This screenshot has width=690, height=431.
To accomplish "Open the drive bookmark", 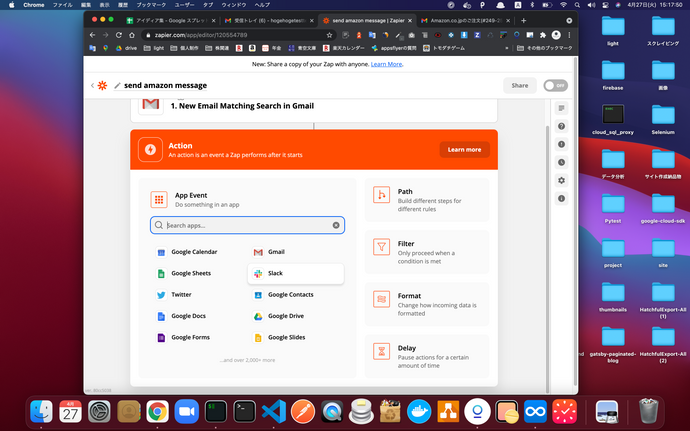I will (126, 48).
